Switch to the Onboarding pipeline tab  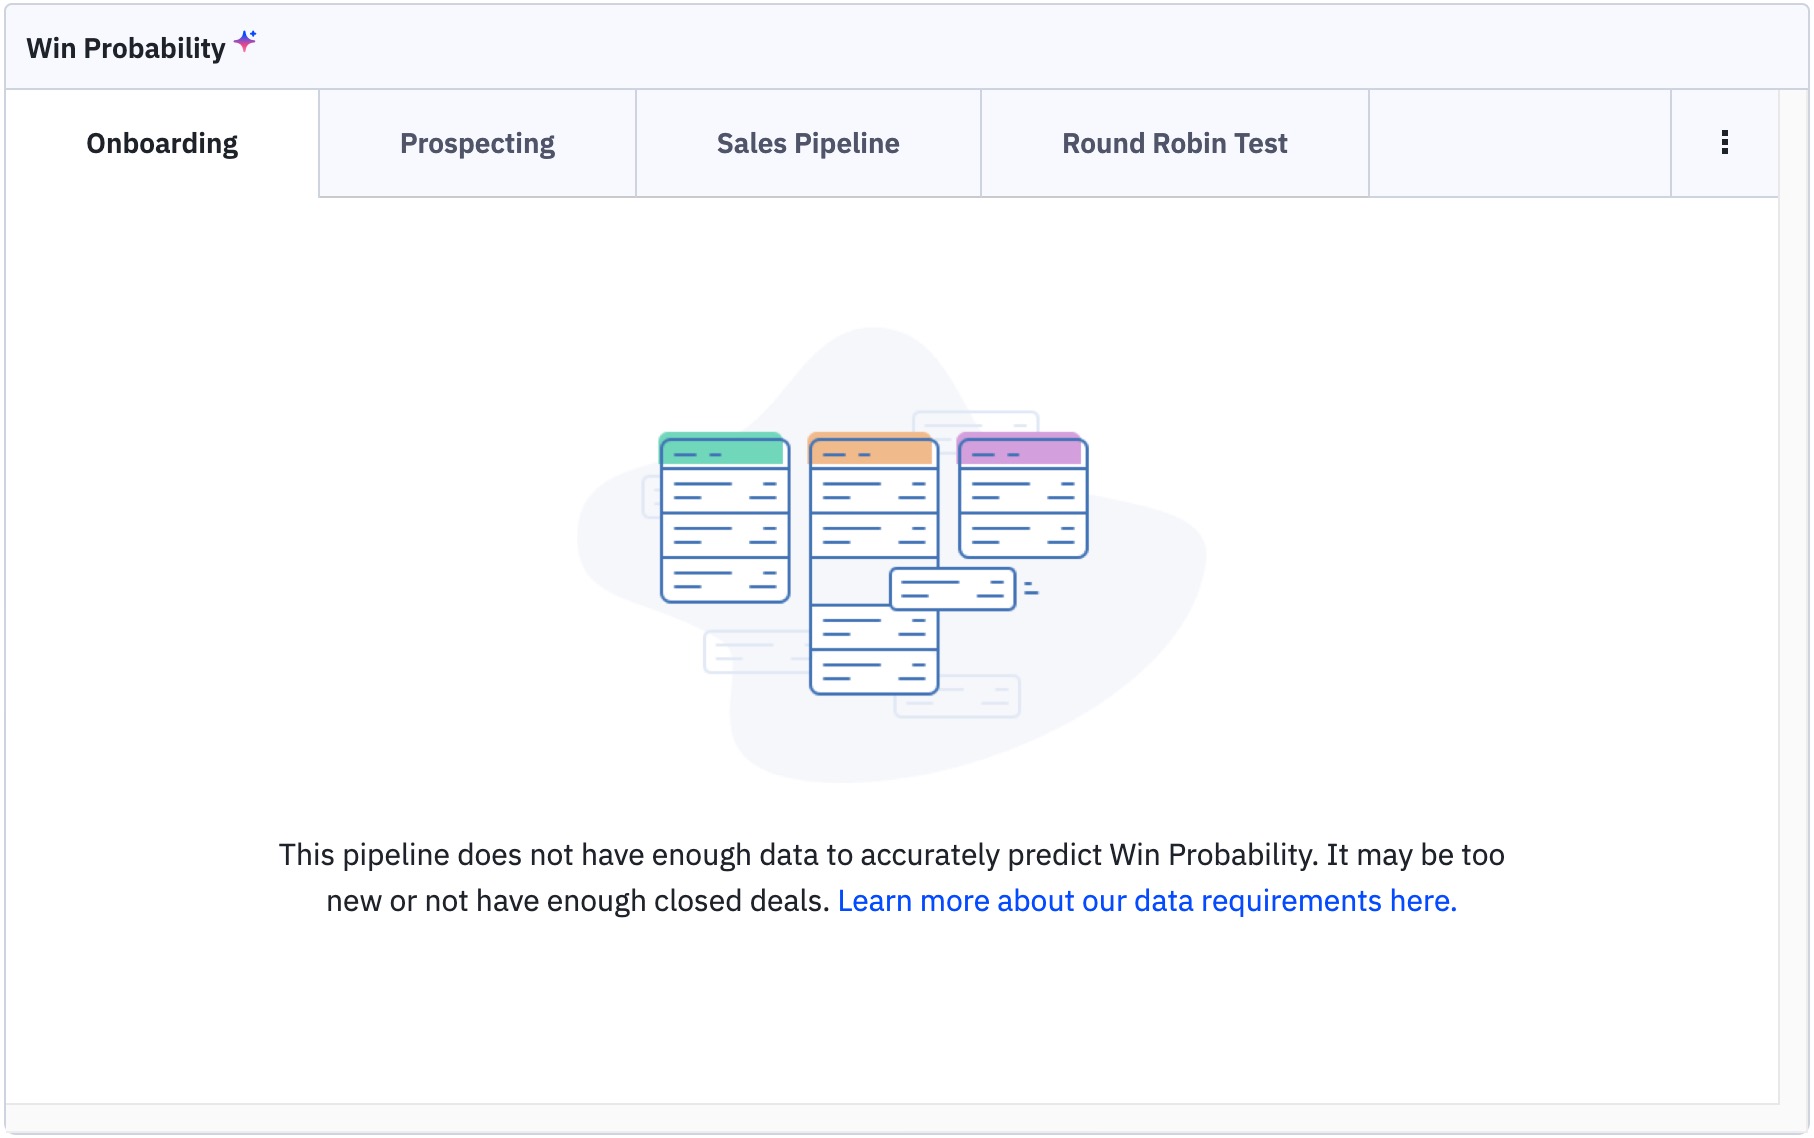click(162, 143)
